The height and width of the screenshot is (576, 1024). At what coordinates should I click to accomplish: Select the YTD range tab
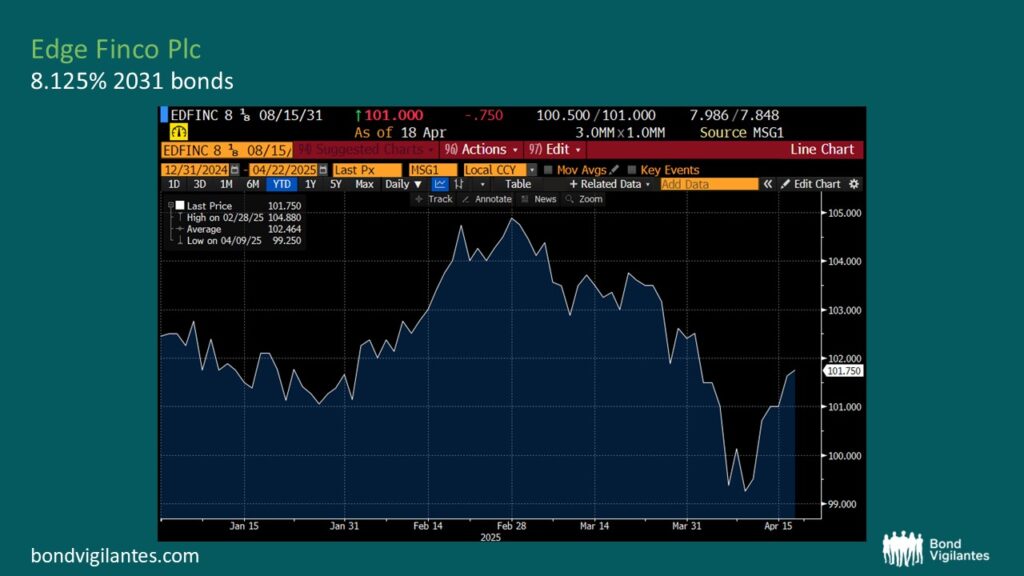[x=281, y=184]
